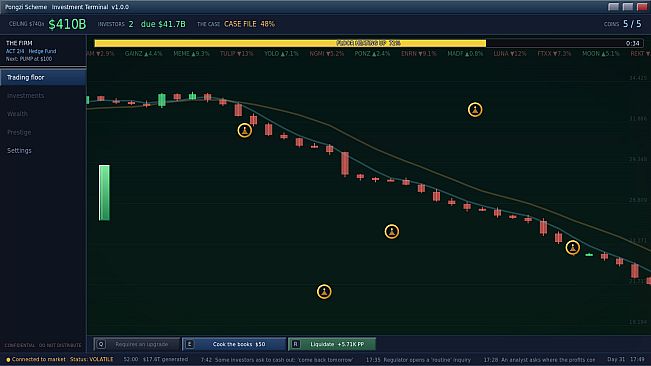Select the MADF ticker entry
The width and height of the screenshot is (651, 366).
465,54
